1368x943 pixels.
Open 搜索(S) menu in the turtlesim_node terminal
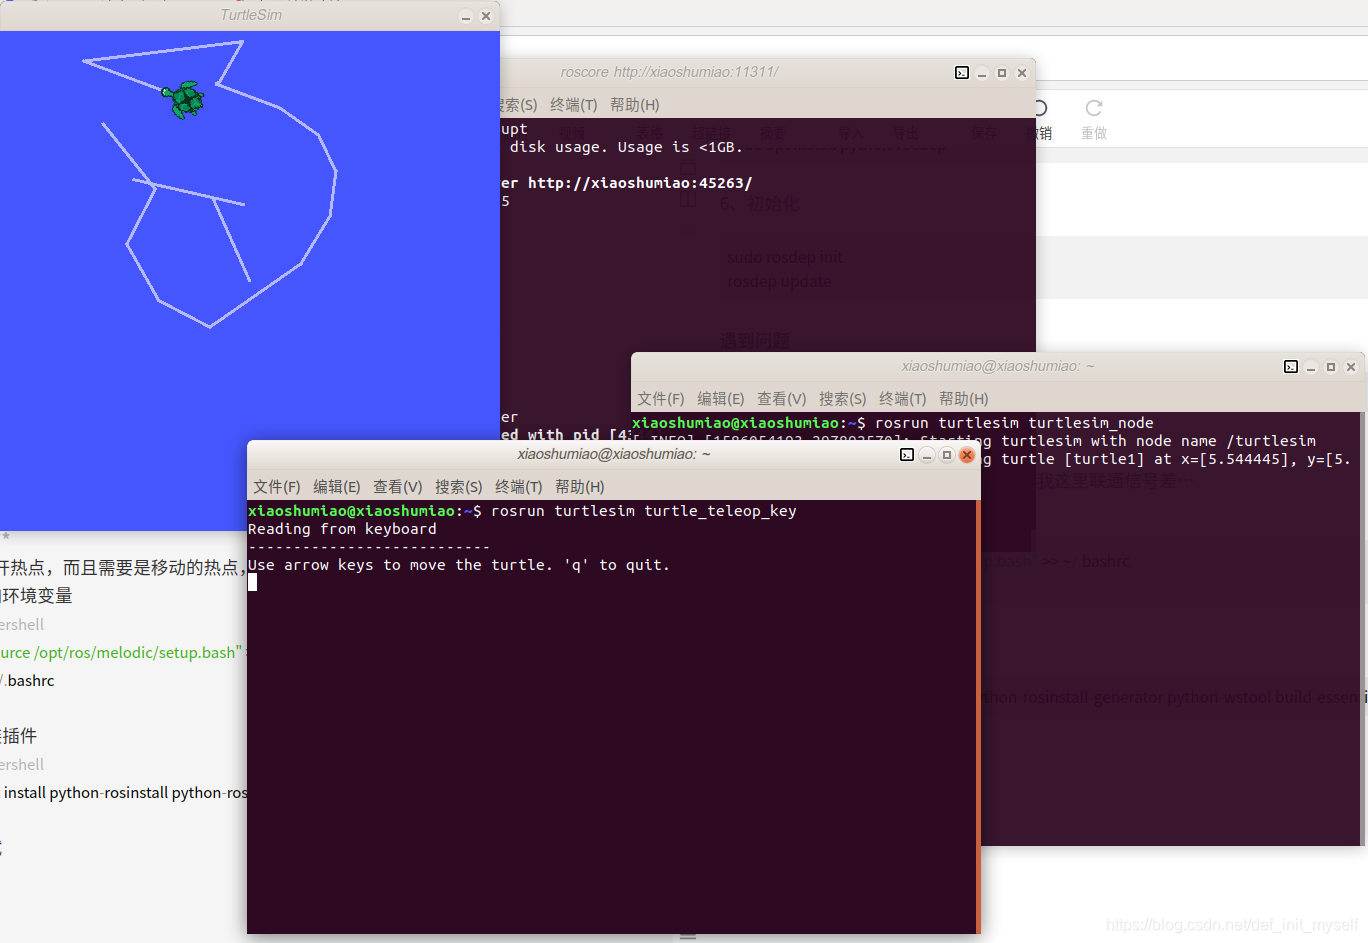[x=843, y=399]
